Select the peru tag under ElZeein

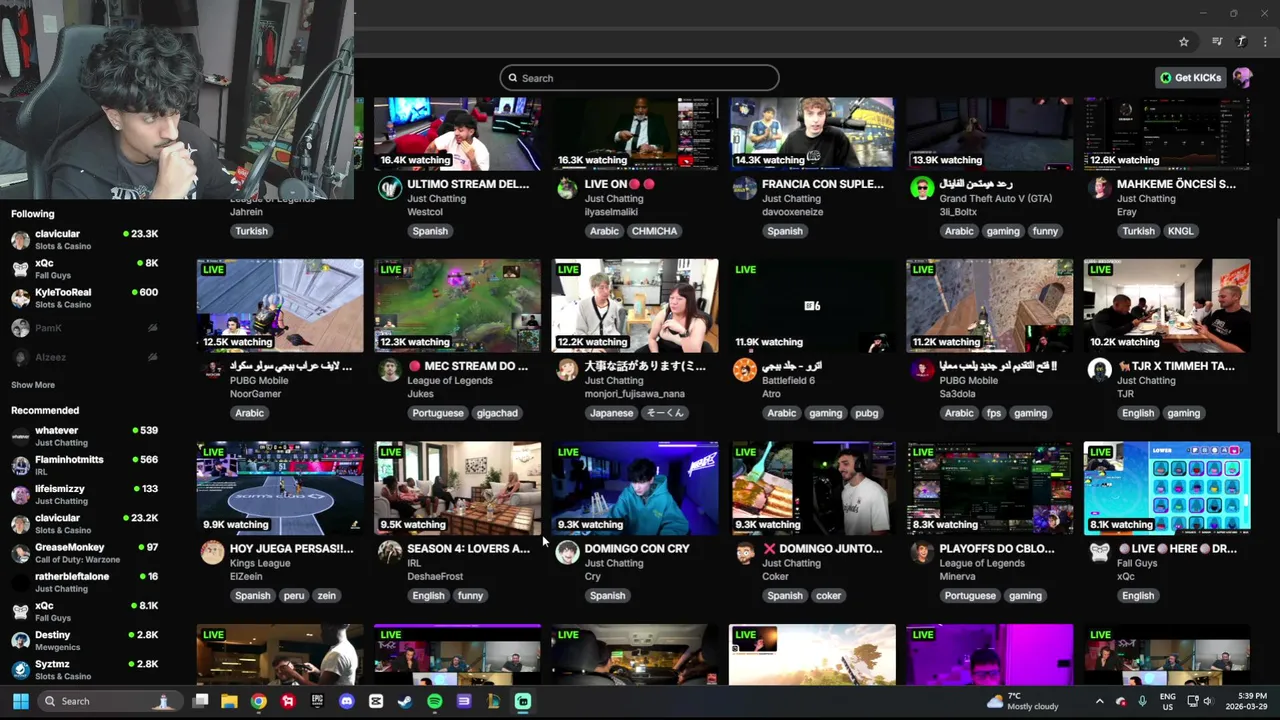[x=293, y=595]
